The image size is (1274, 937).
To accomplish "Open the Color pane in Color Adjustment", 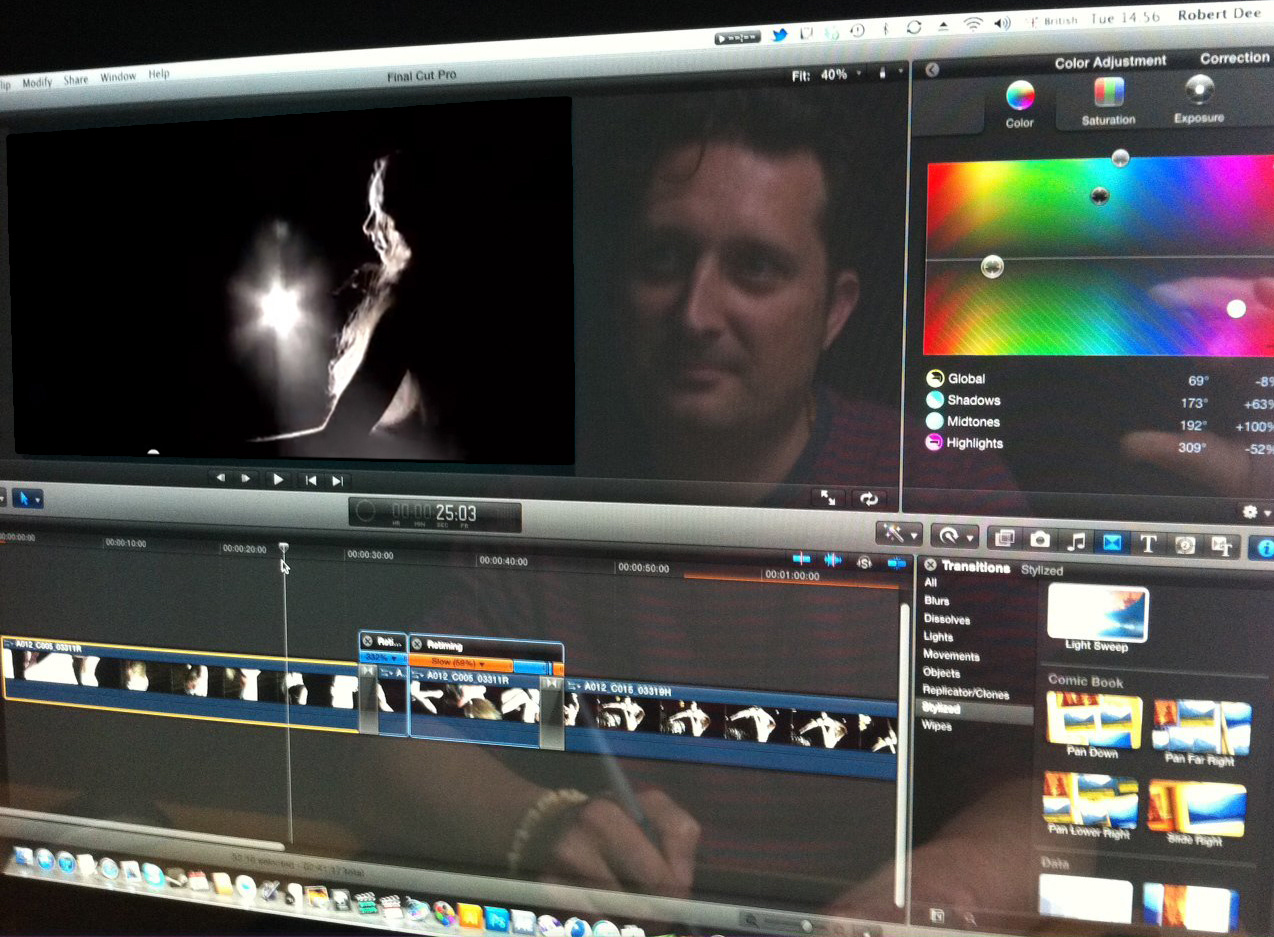I will coord(1019,104).
